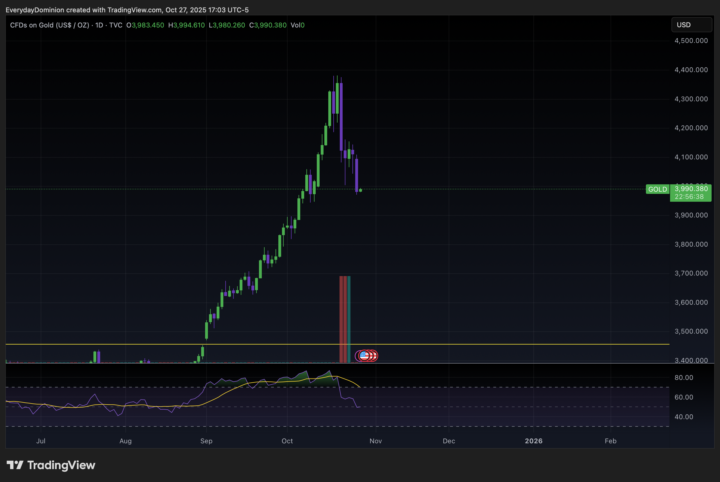Viewport: 720px width, 482px height.
Task: Click the teal volume bar beside red bars
Action: tap(349, 319)
